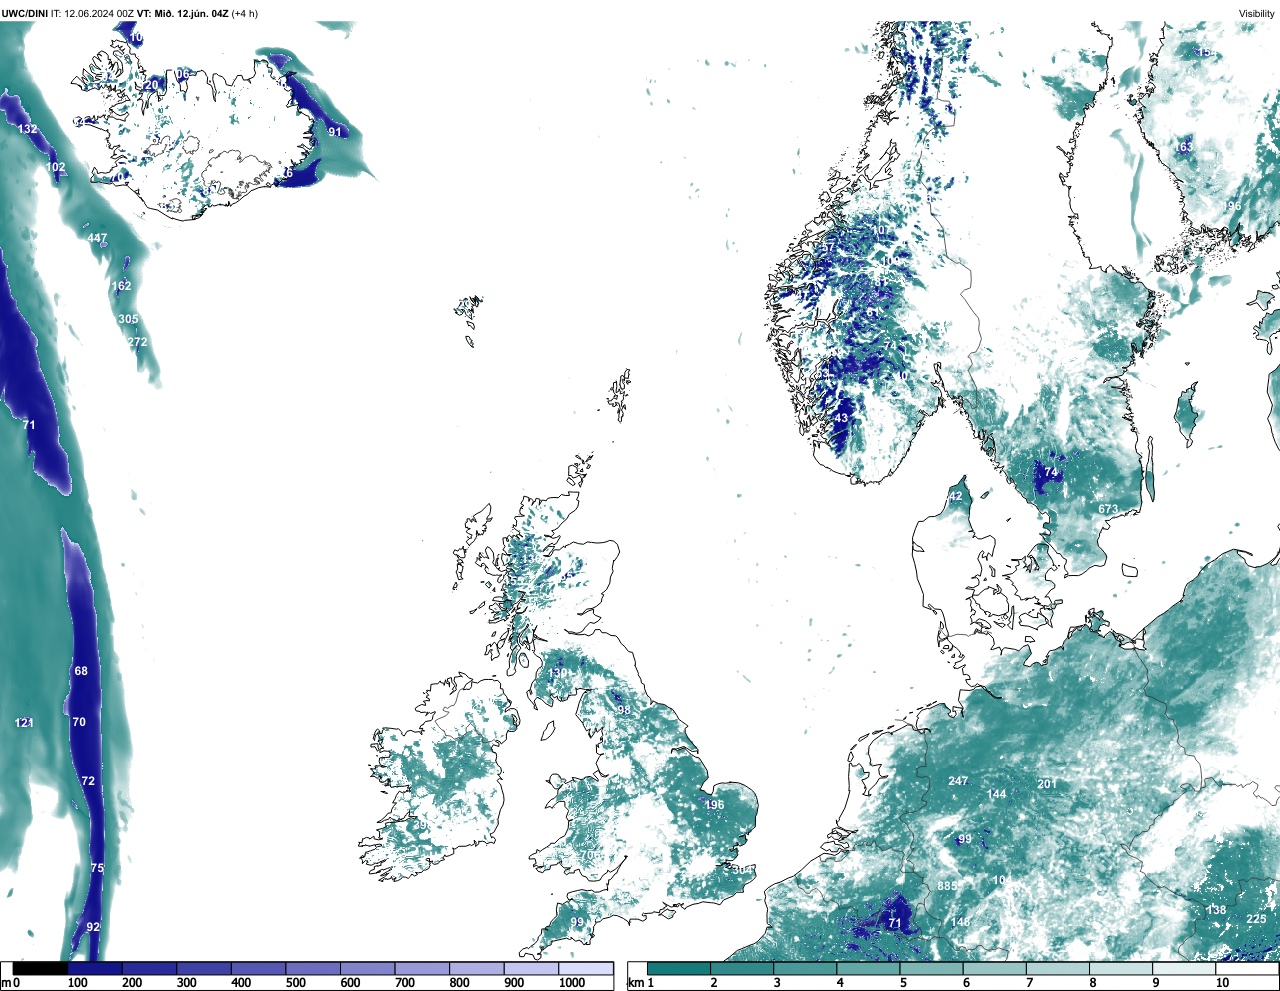
Task: Click the dark blue 100–200 m legend swatch
Action: pyautogui.click(x=95, y=968)
